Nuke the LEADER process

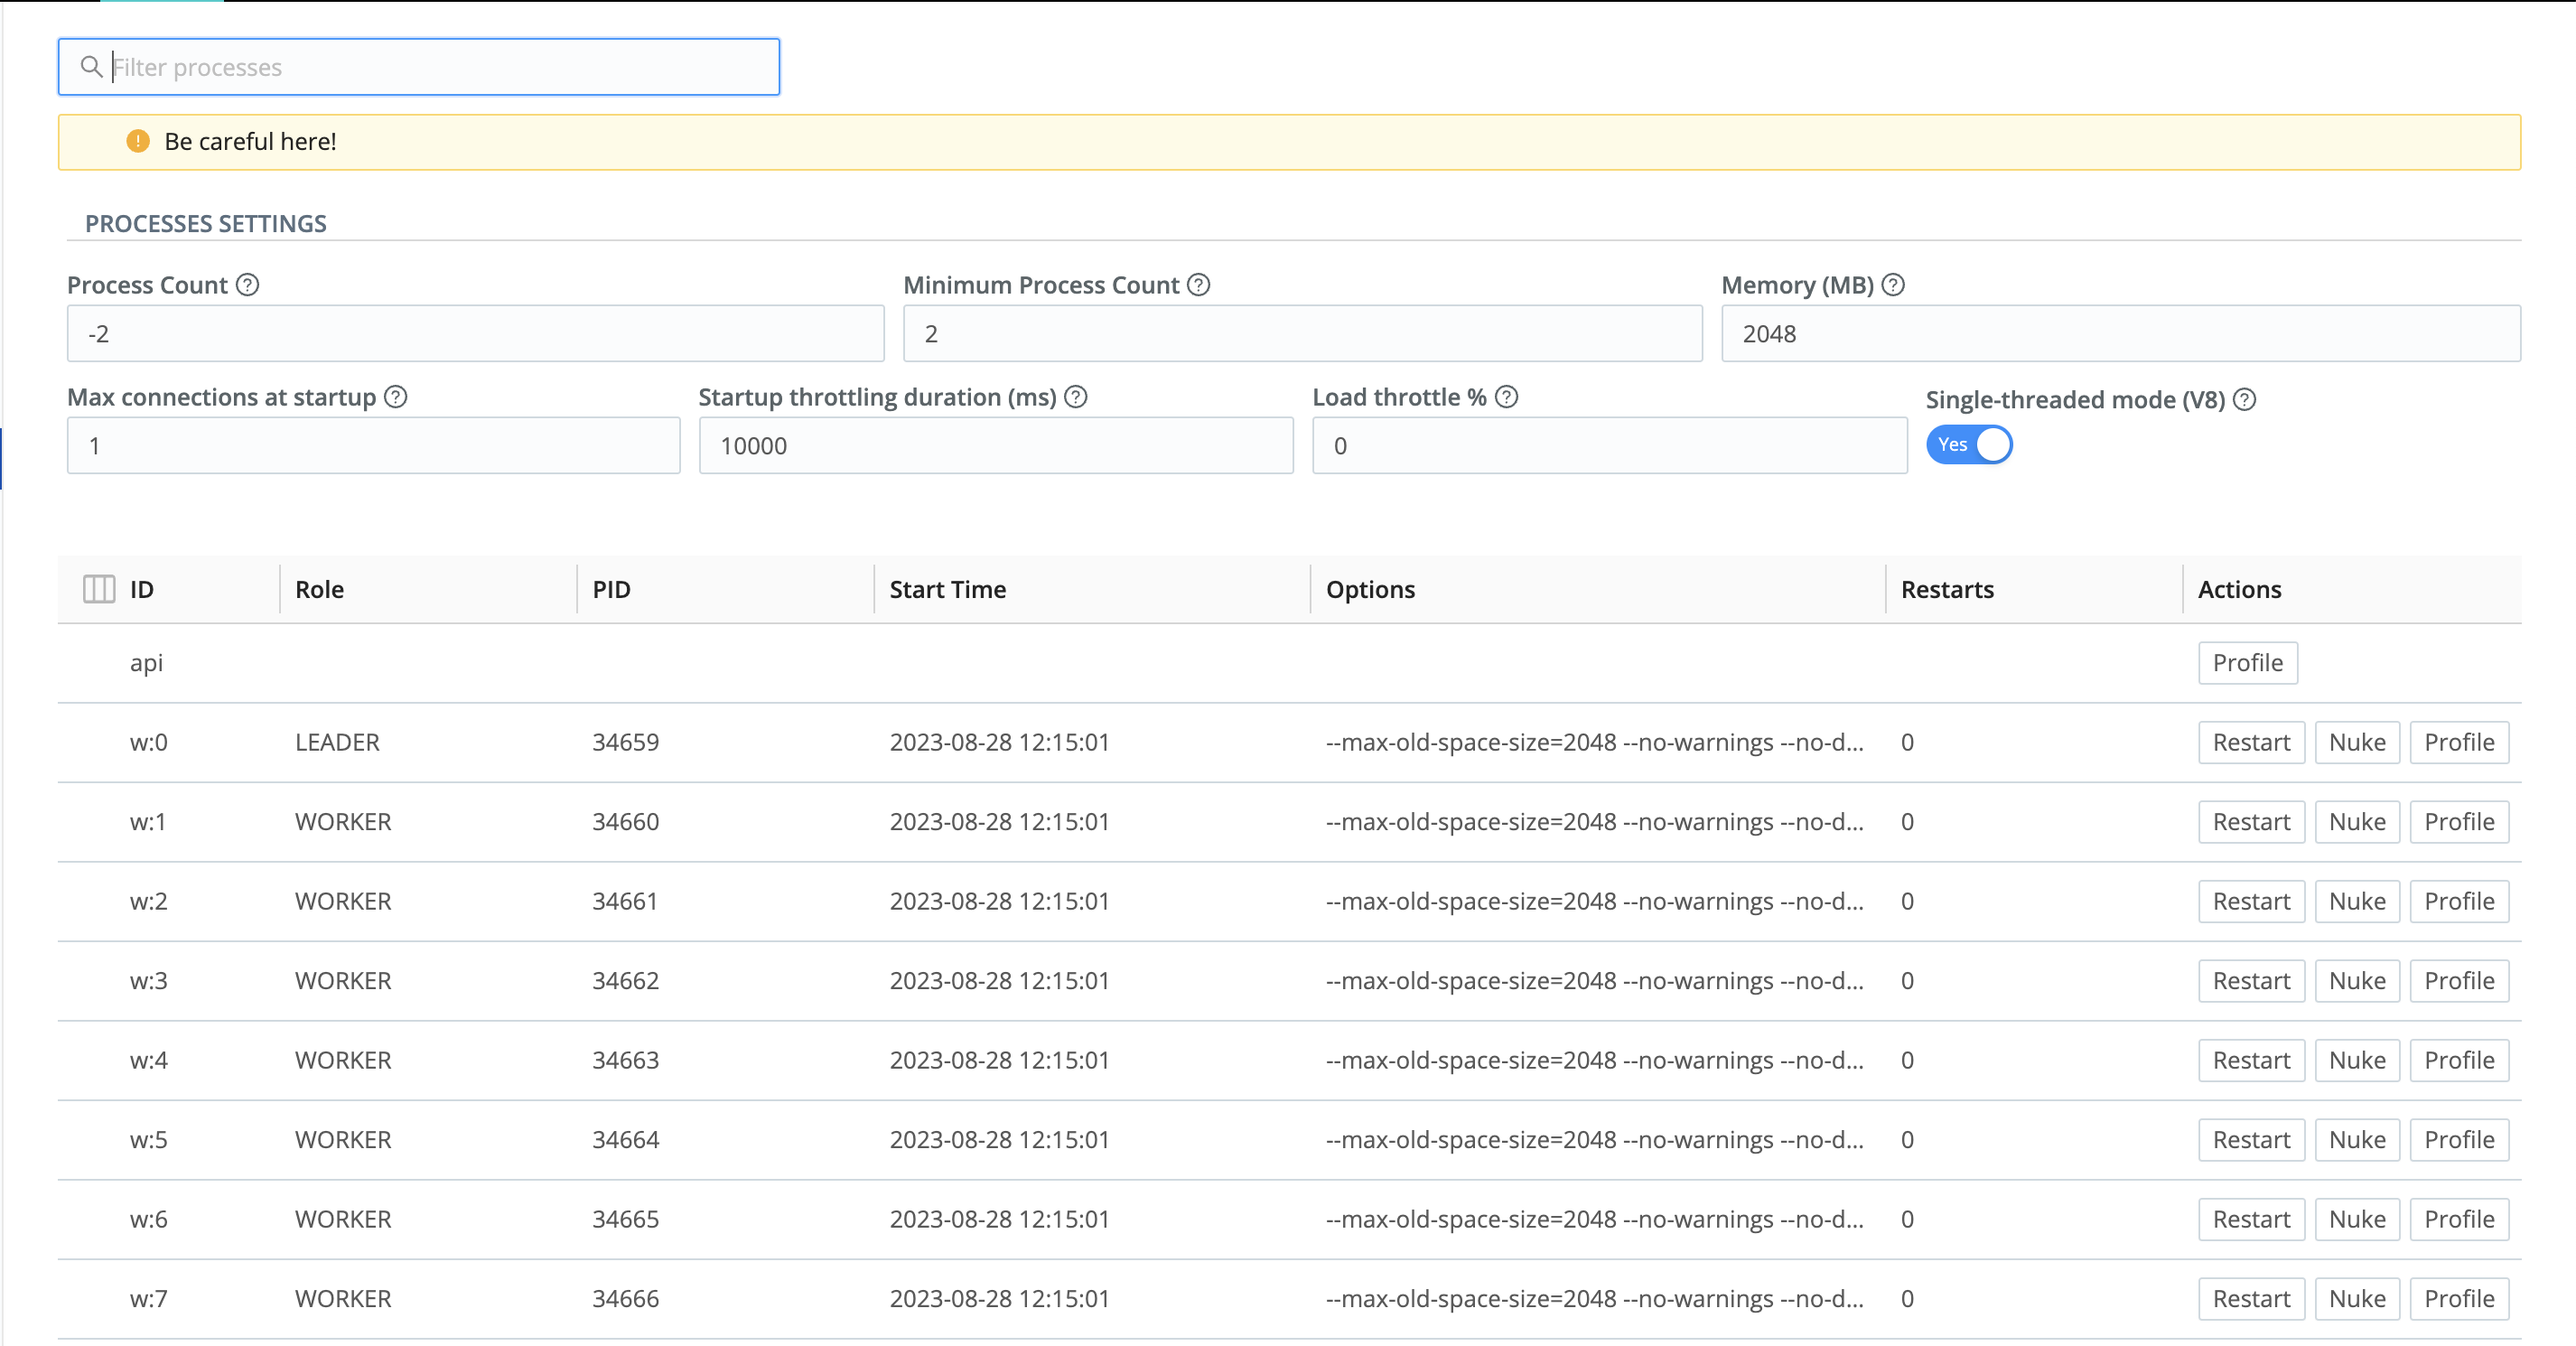(x=2357, y=742)
